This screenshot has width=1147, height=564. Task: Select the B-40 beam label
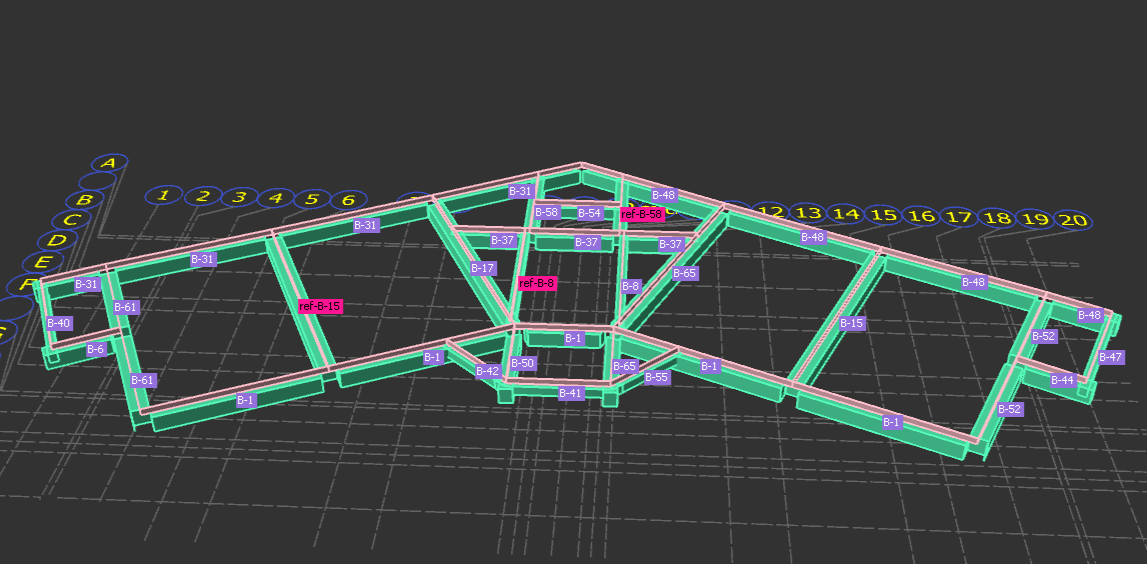[x=59, y=323]
